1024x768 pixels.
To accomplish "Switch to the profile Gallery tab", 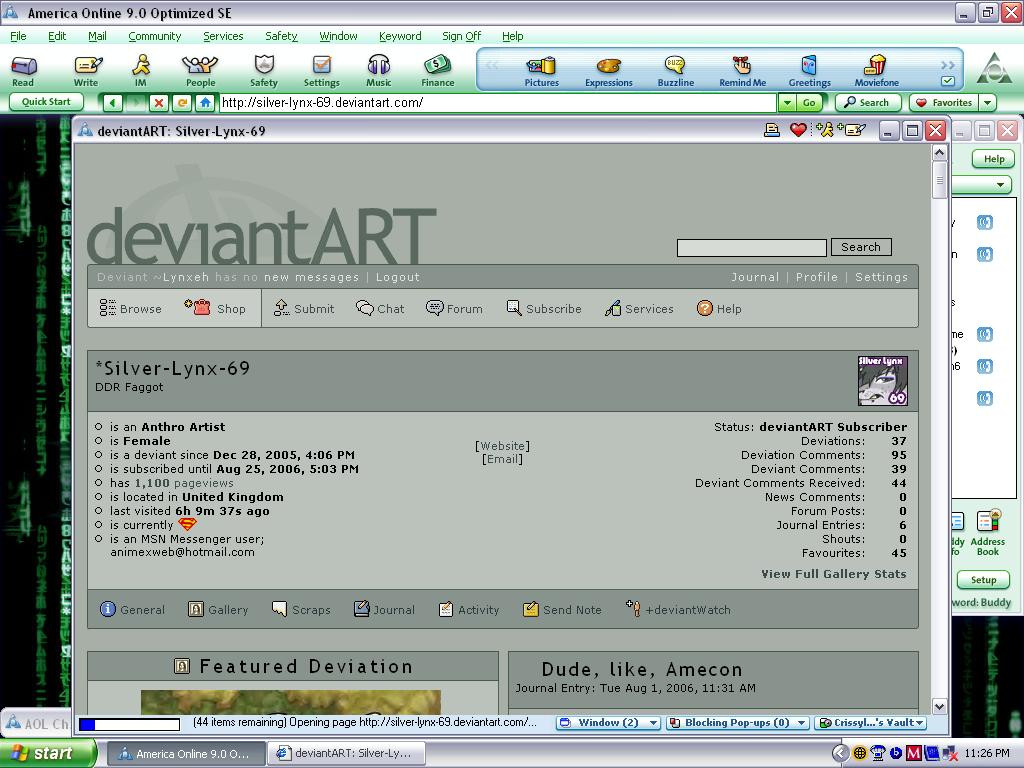I will tap(218, 609).
